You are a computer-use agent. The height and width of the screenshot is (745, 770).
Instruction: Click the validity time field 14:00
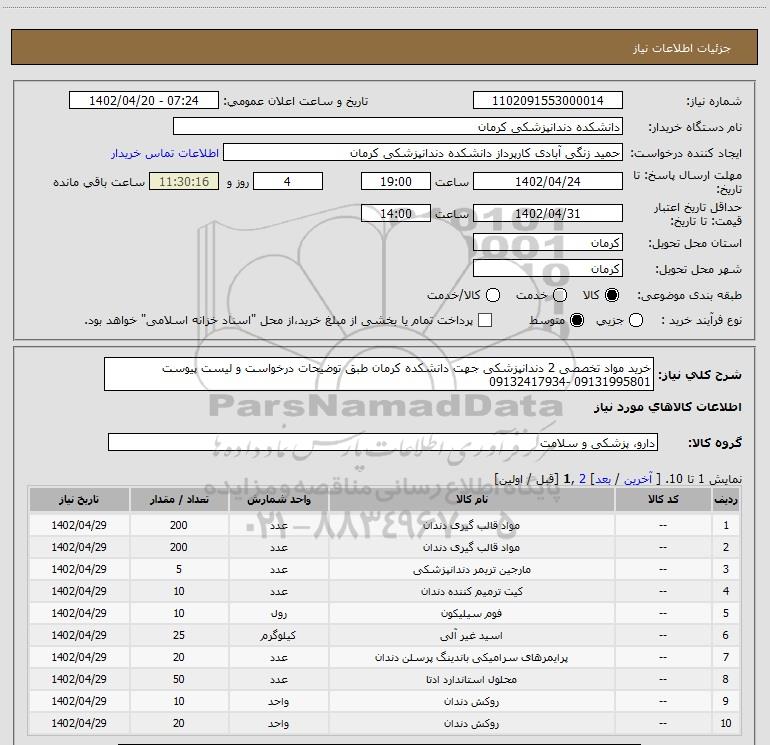point(396,213)
